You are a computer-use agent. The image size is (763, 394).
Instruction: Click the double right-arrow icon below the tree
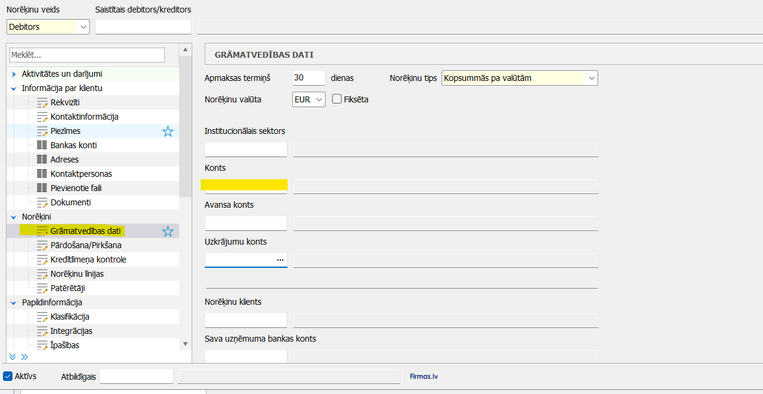tap(24, 357)
